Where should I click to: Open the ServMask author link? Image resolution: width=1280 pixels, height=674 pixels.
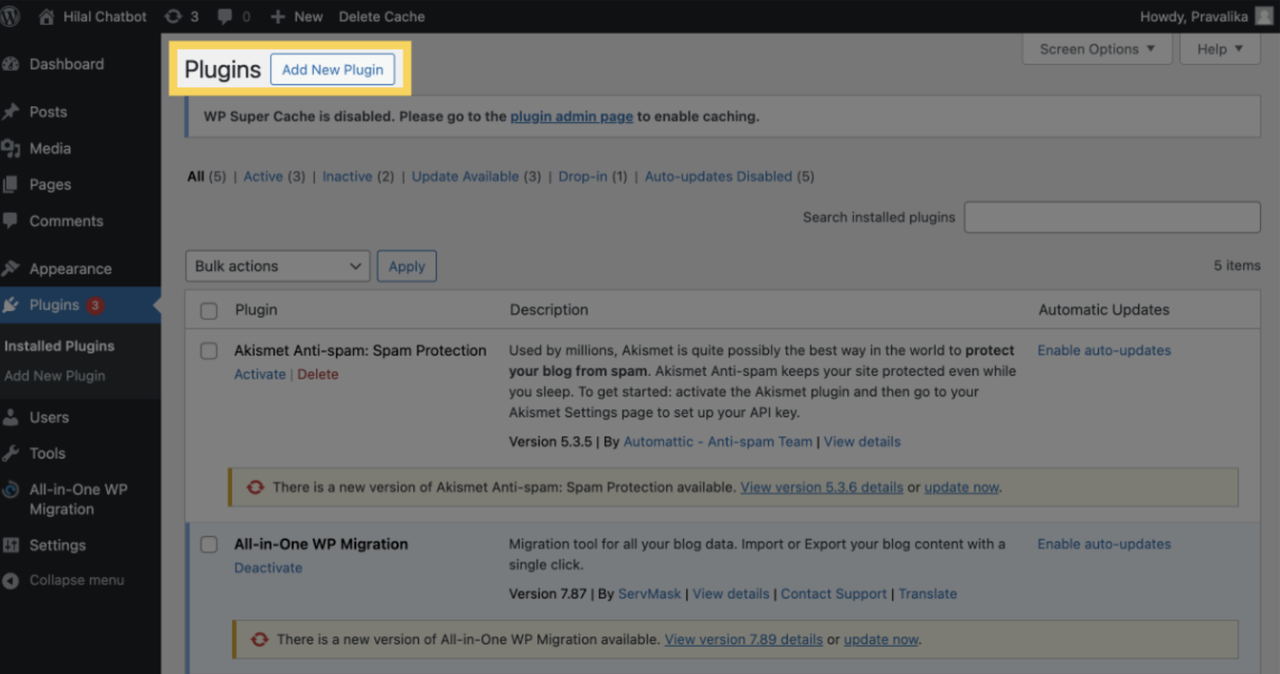click(x=649, y=593)
